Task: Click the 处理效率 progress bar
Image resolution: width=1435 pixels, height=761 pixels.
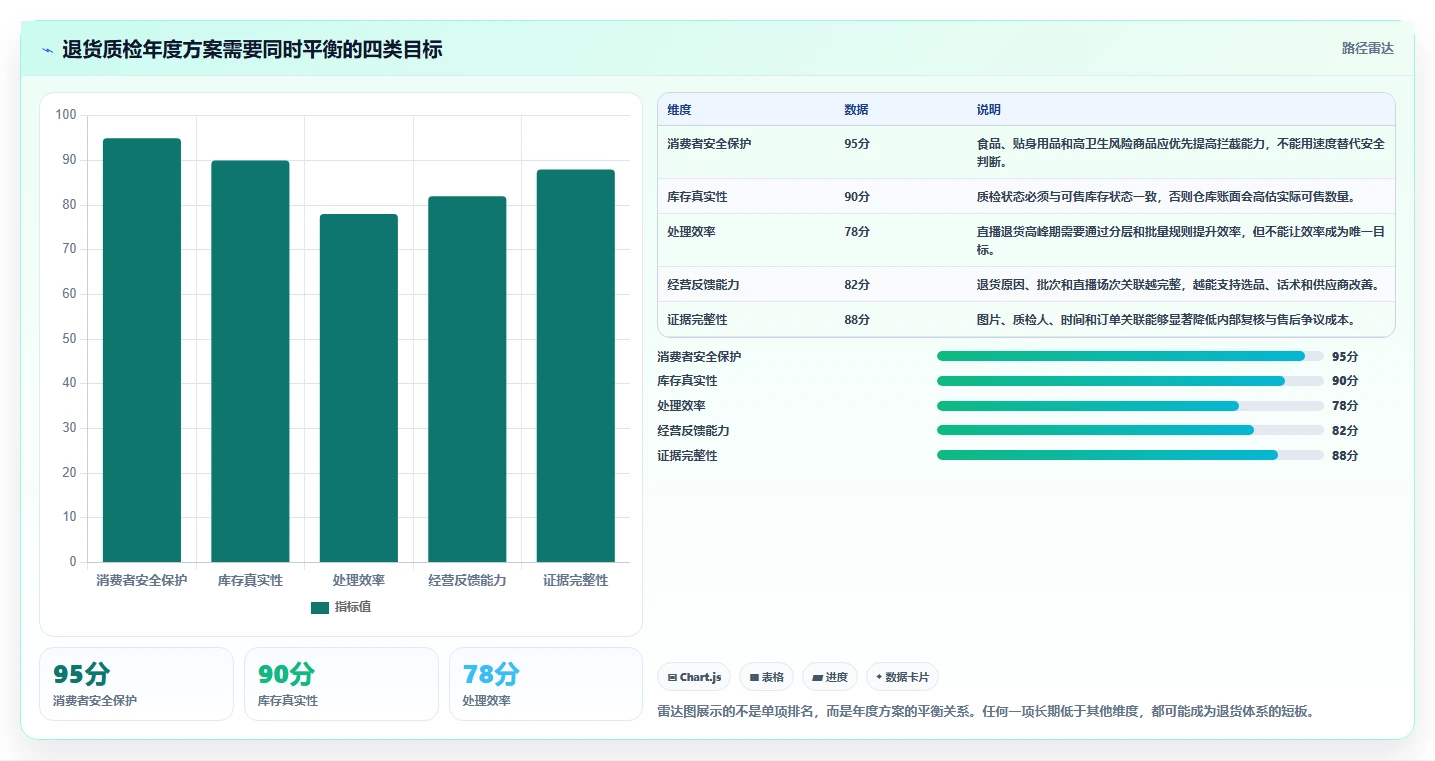Action: pyautogui.click(x=1130, y=406)
